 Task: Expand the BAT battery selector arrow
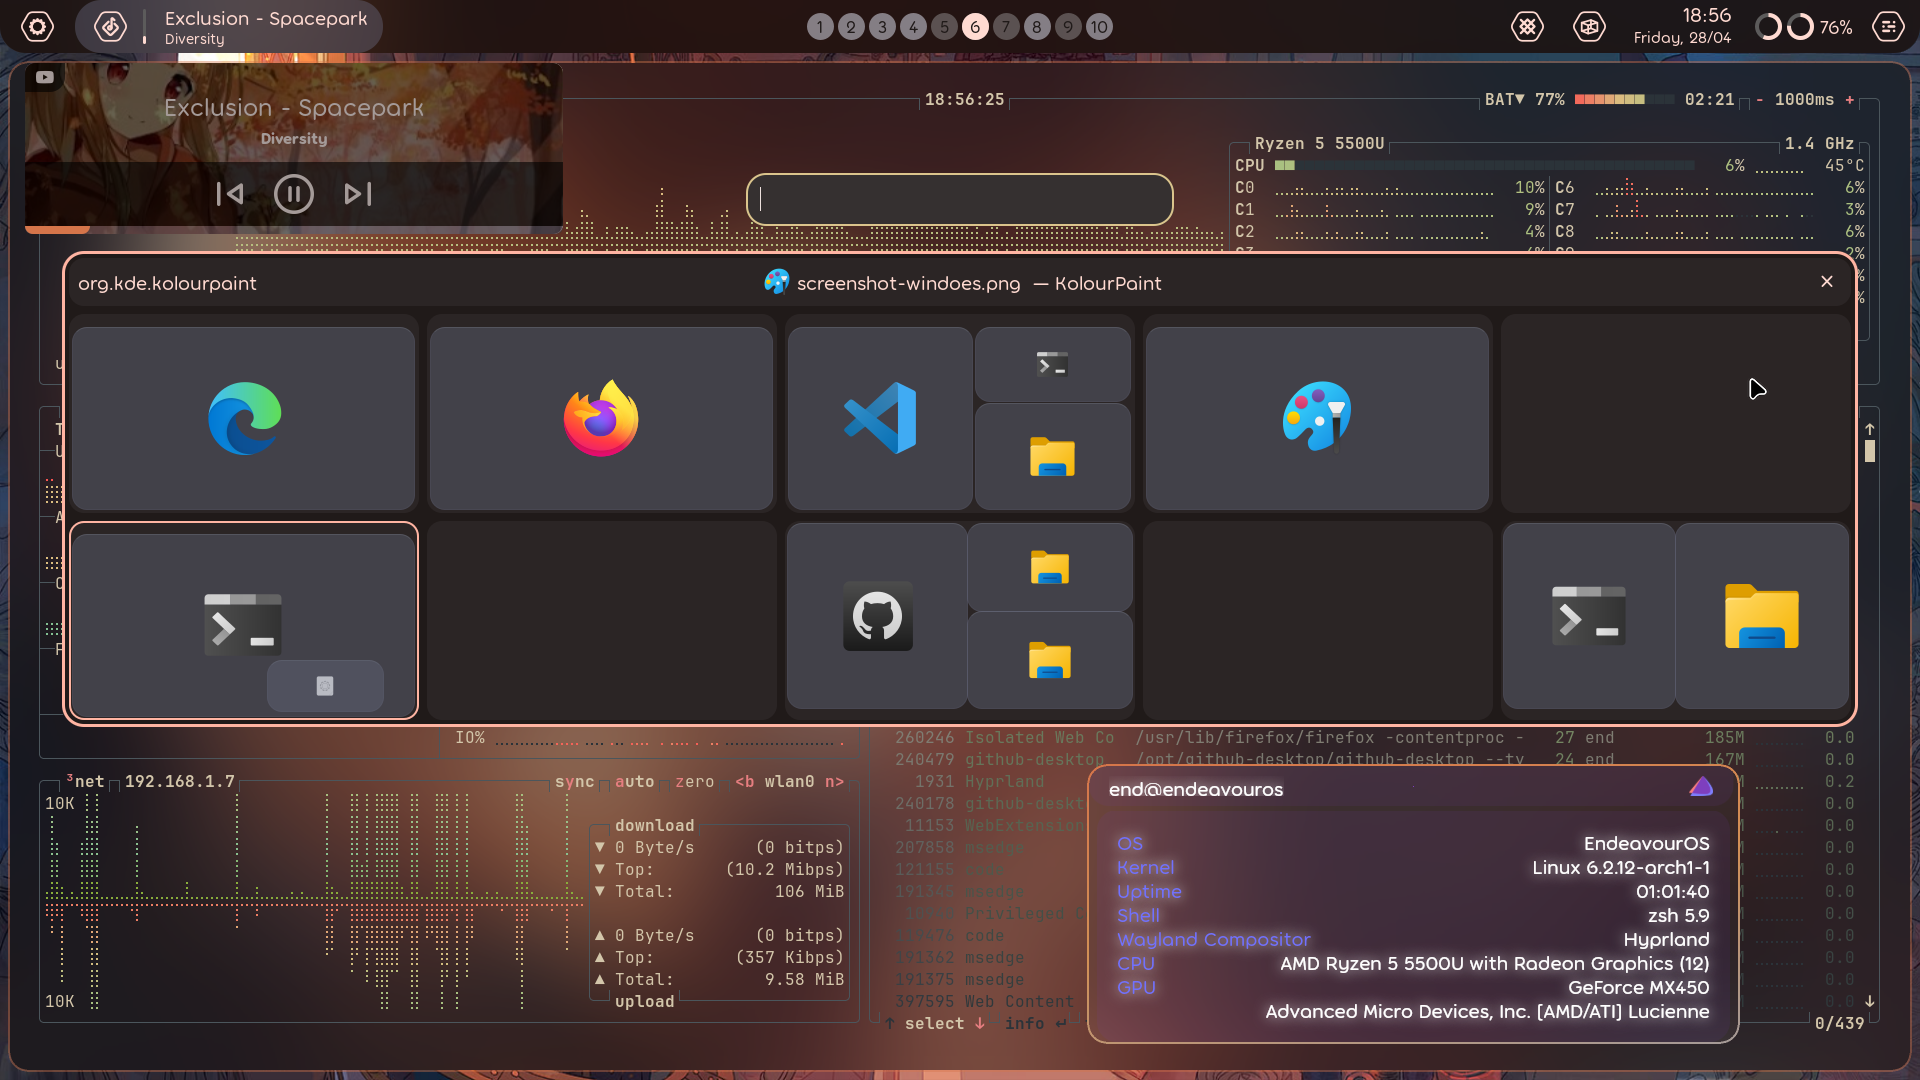pyautogui.click(x=1519, y=99)
